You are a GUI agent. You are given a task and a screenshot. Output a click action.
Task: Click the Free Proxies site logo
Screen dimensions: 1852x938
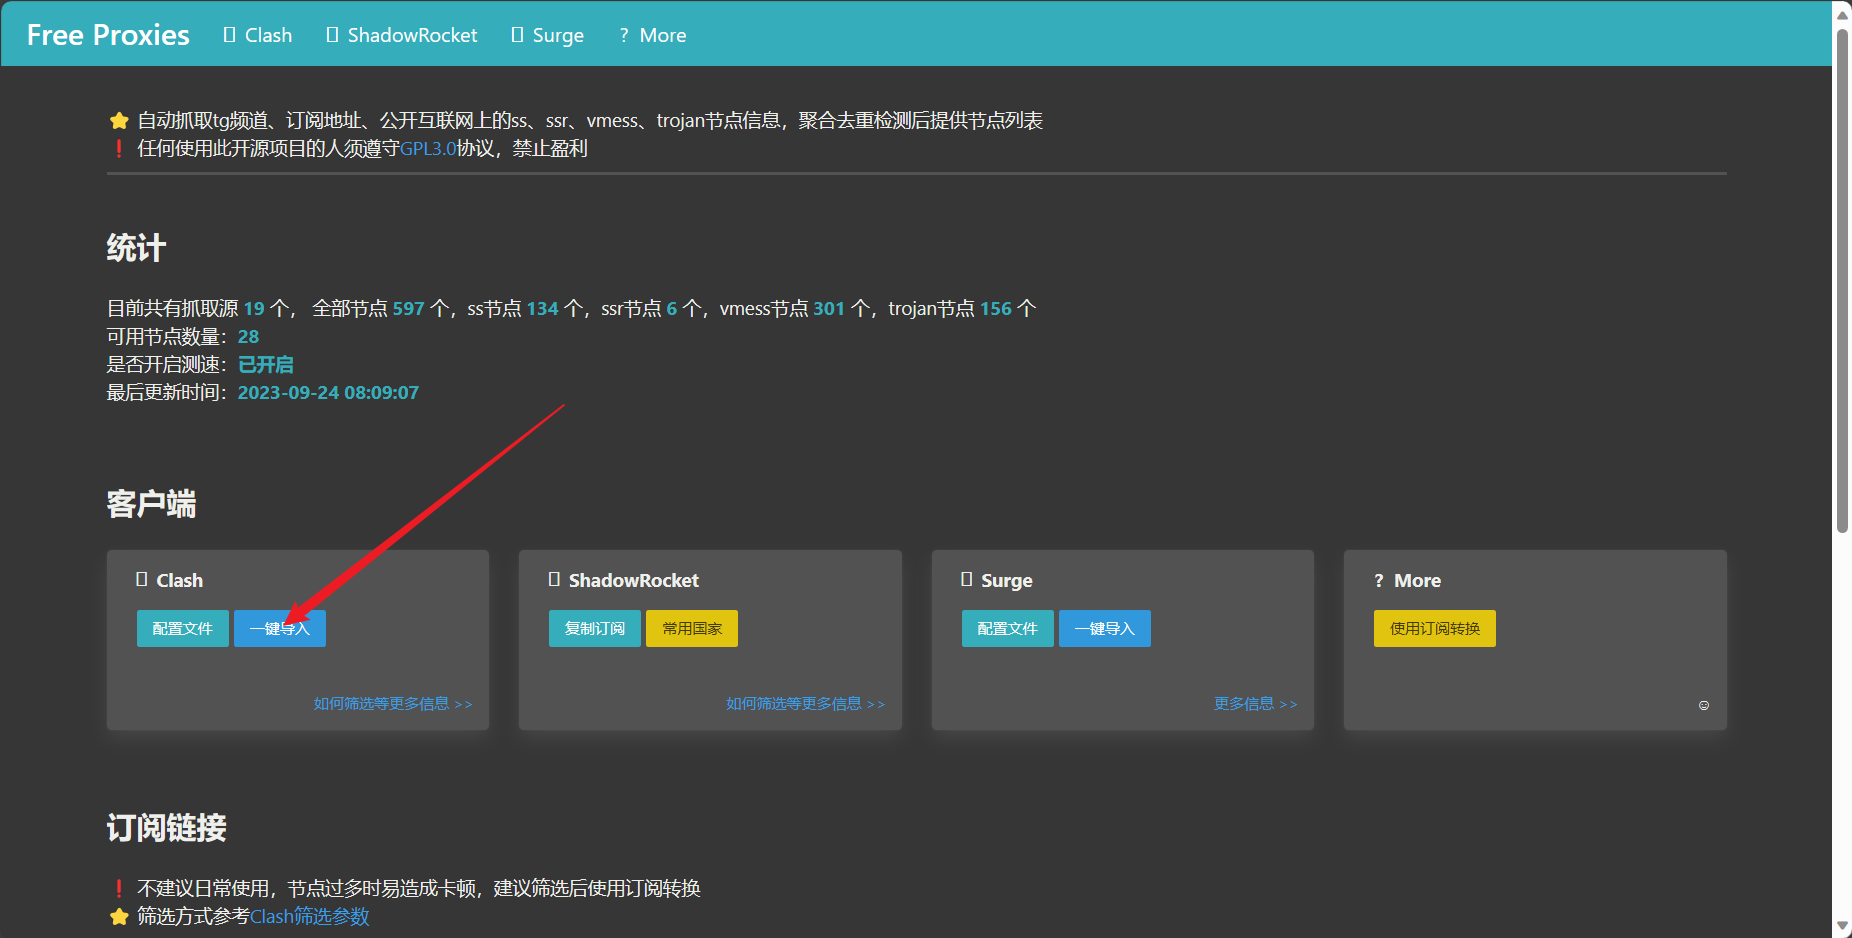[108, 35]
